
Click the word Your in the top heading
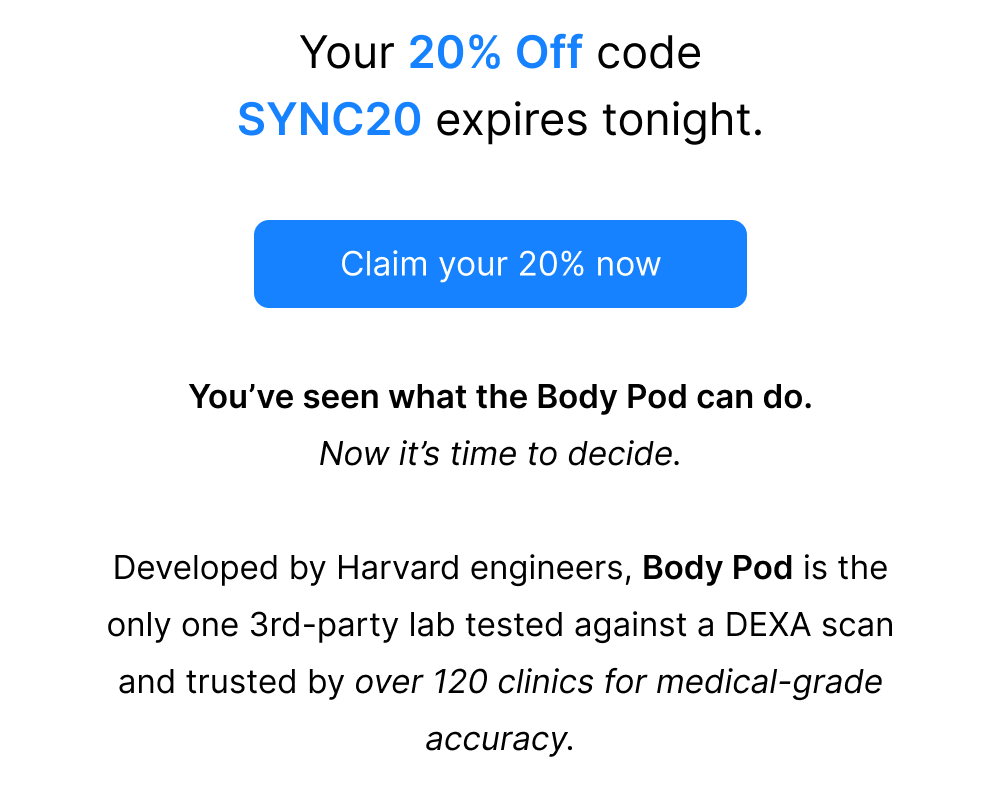[348, 52]
